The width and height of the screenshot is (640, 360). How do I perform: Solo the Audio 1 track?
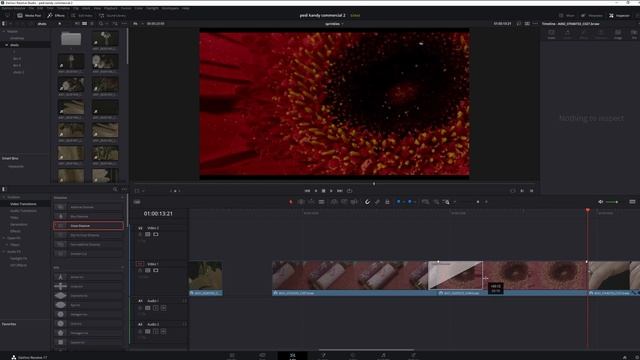156,308
